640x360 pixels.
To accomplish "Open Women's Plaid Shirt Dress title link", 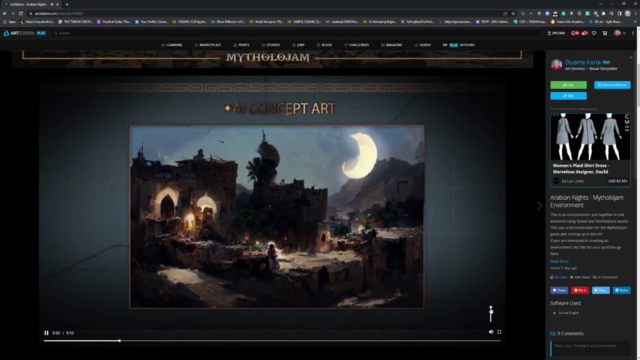I will click(581, 169).
